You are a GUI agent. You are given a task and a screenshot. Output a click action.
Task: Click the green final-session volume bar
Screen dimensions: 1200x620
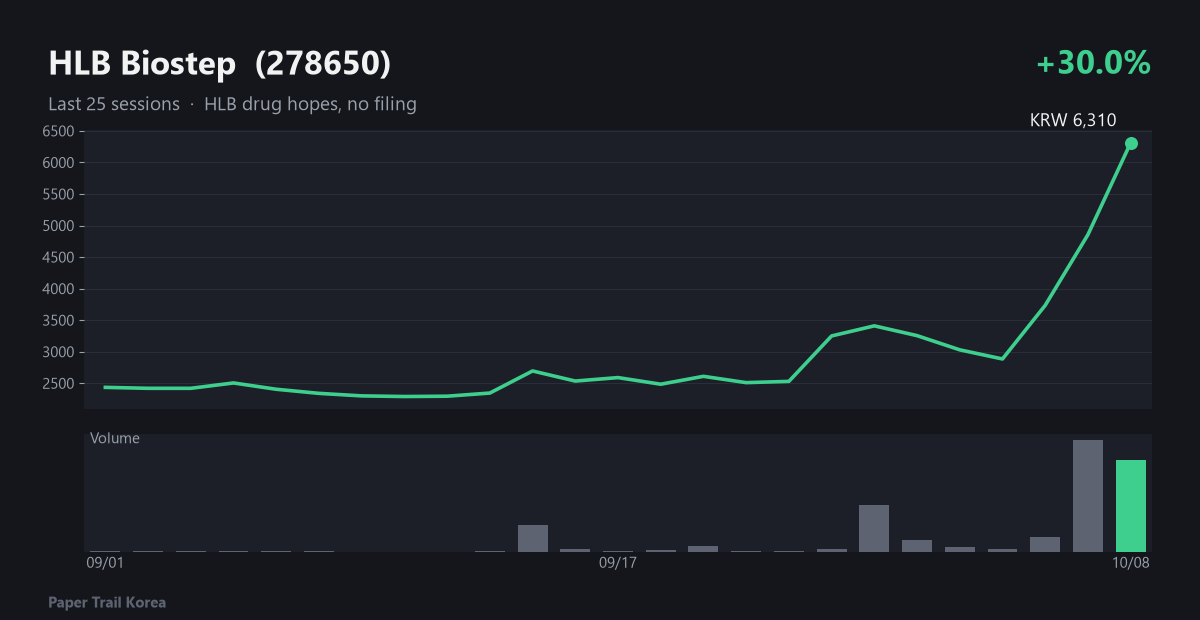(1131, 506)
